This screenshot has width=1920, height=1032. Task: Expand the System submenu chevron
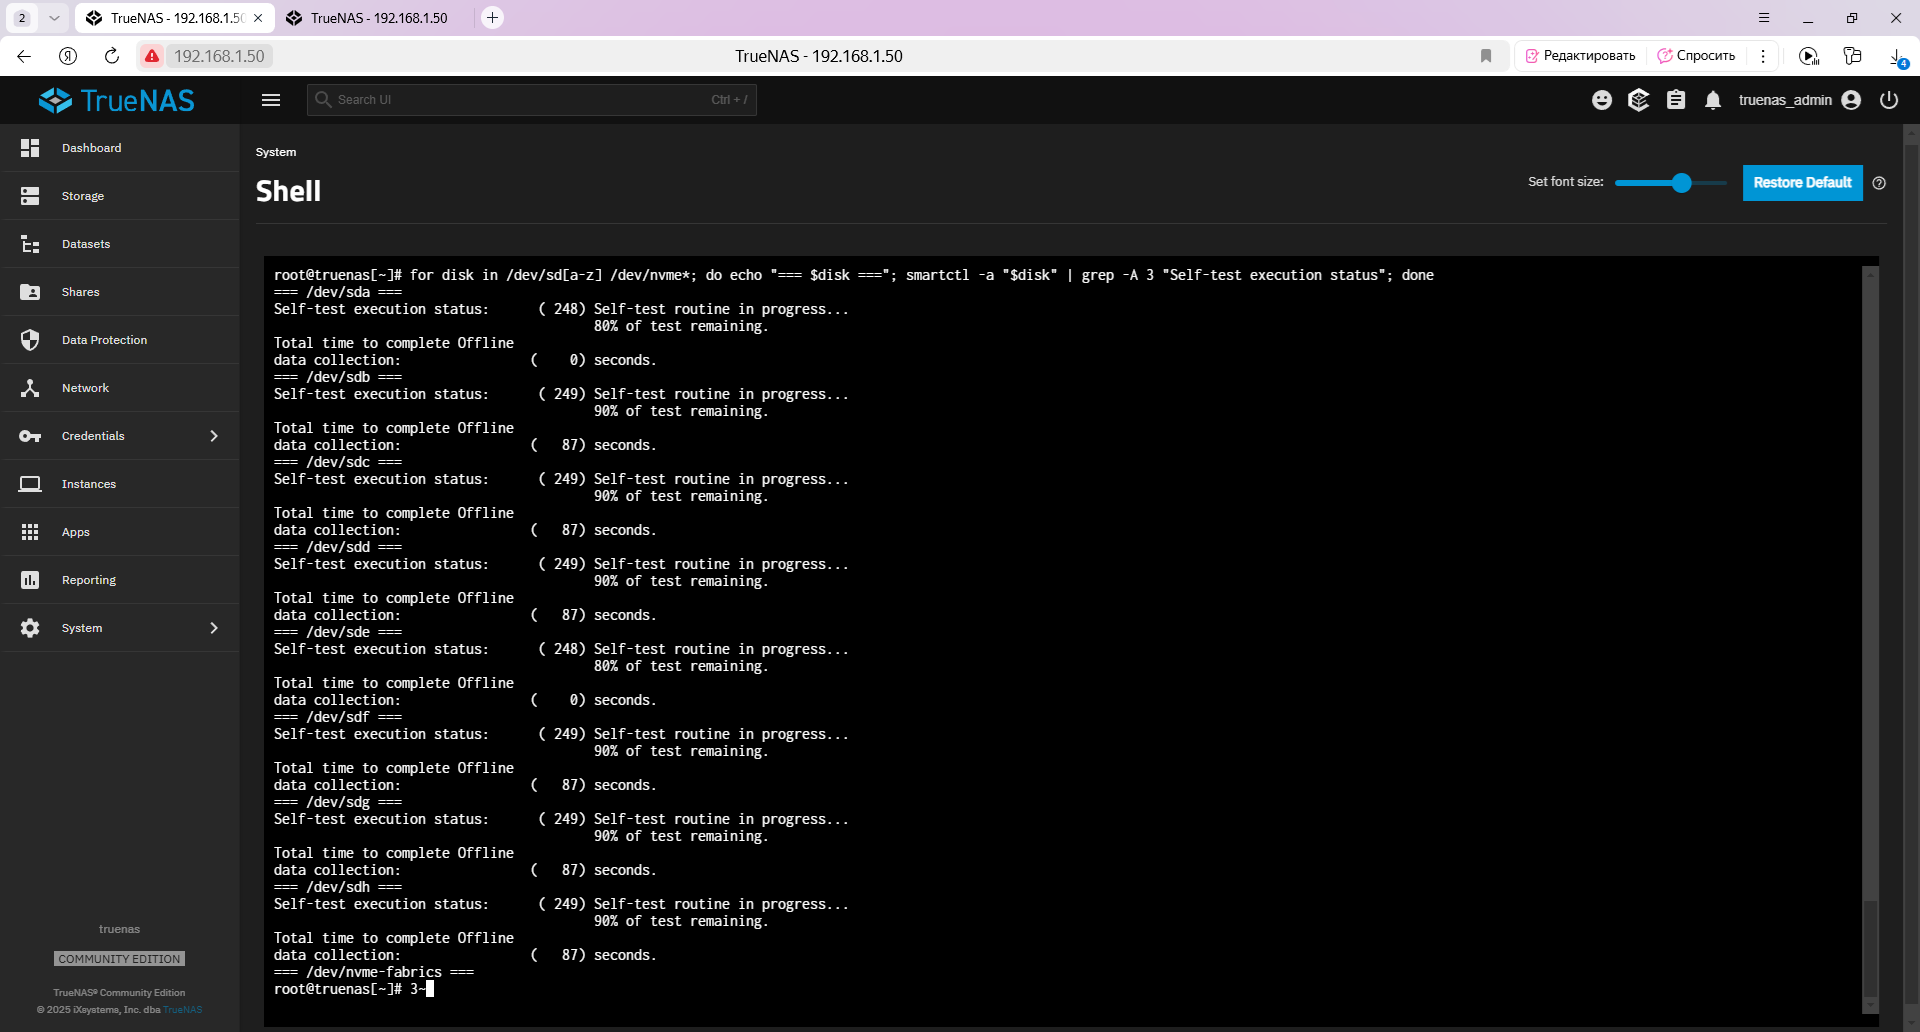(214, 628)
